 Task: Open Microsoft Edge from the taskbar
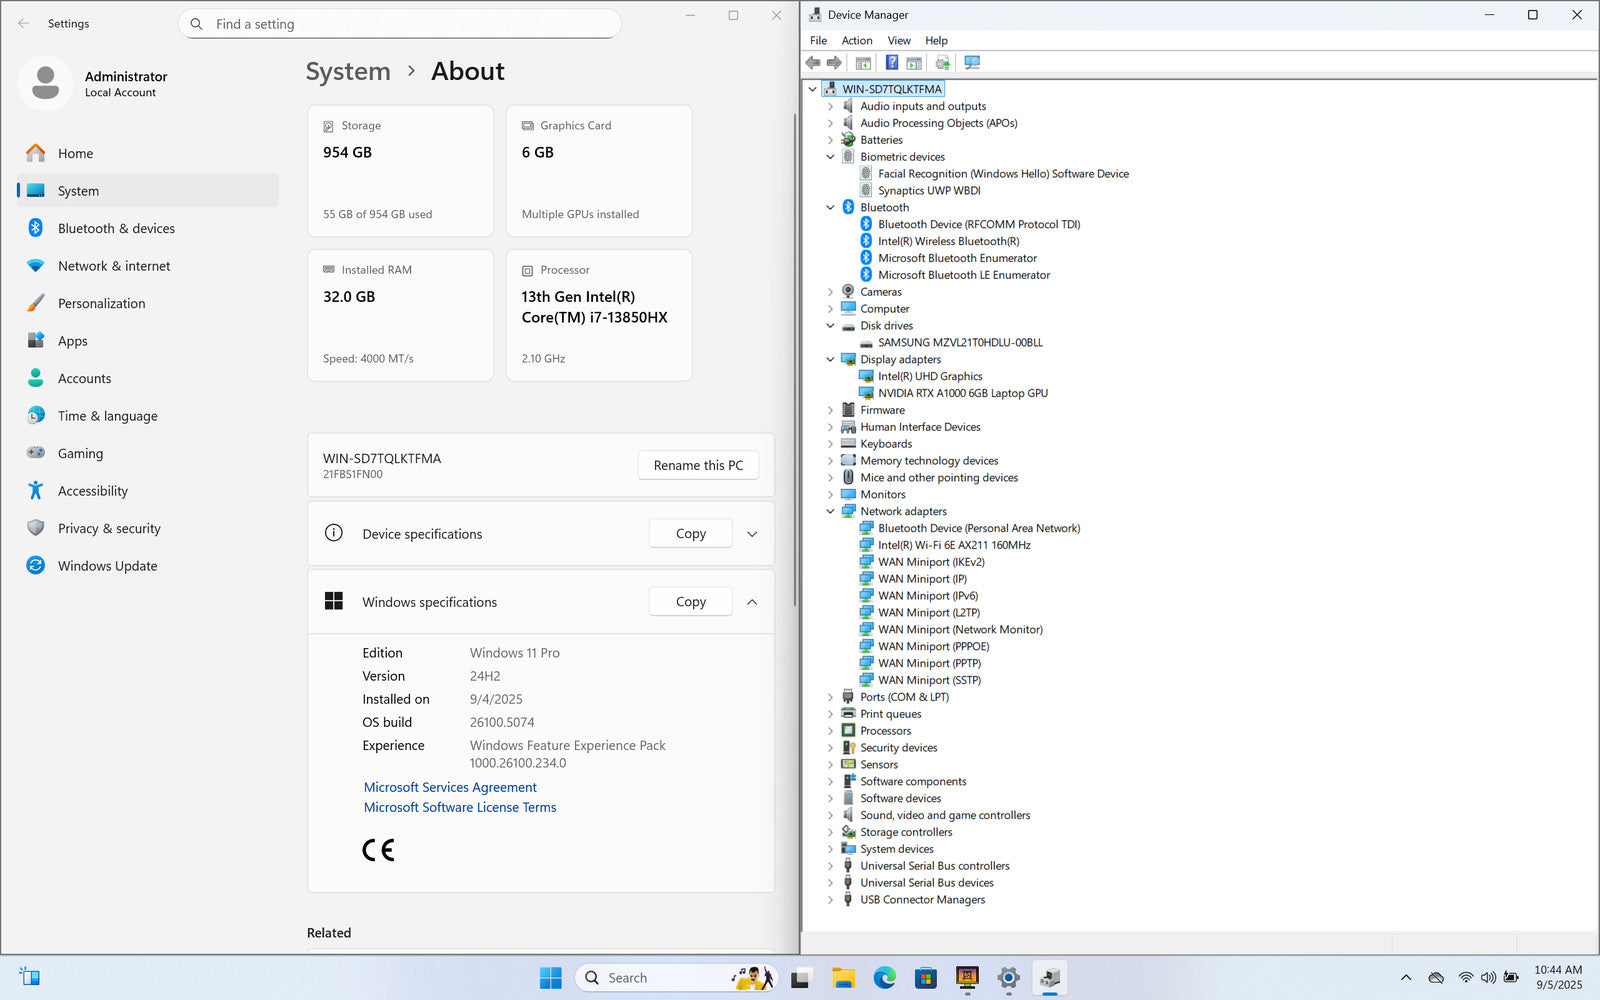point(884,978)
